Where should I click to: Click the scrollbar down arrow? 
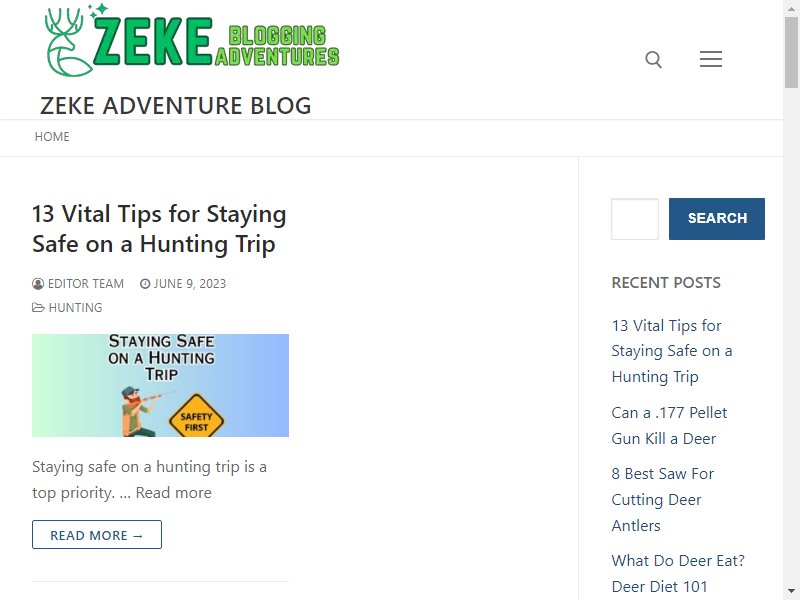[x=791, y=591]
